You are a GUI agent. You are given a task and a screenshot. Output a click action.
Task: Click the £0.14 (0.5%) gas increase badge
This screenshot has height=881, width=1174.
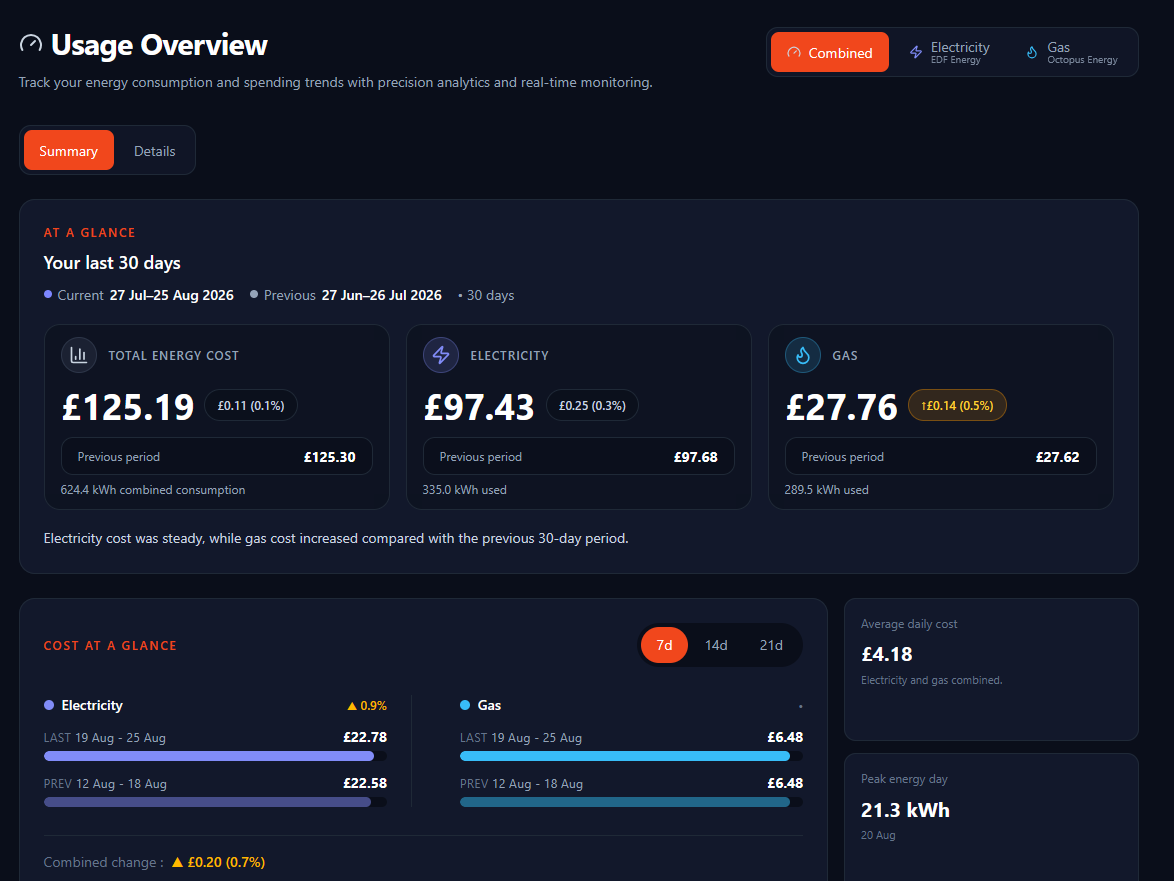[957, 406]
